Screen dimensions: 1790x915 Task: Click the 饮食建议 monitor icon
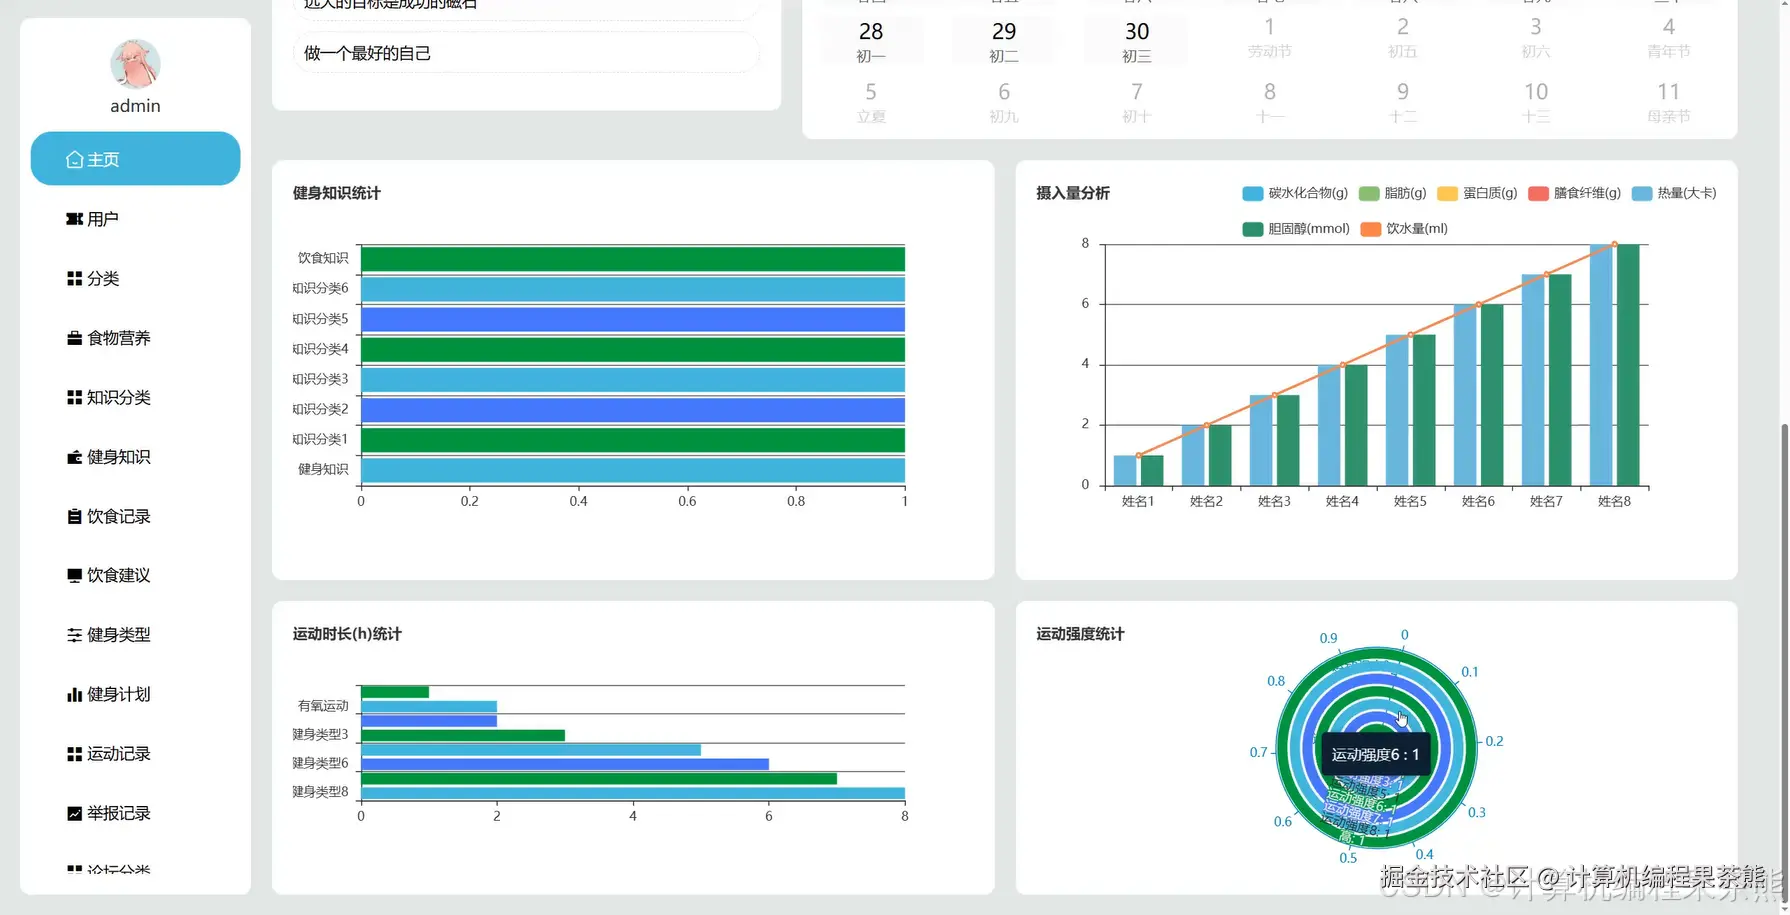pos(74,575)
